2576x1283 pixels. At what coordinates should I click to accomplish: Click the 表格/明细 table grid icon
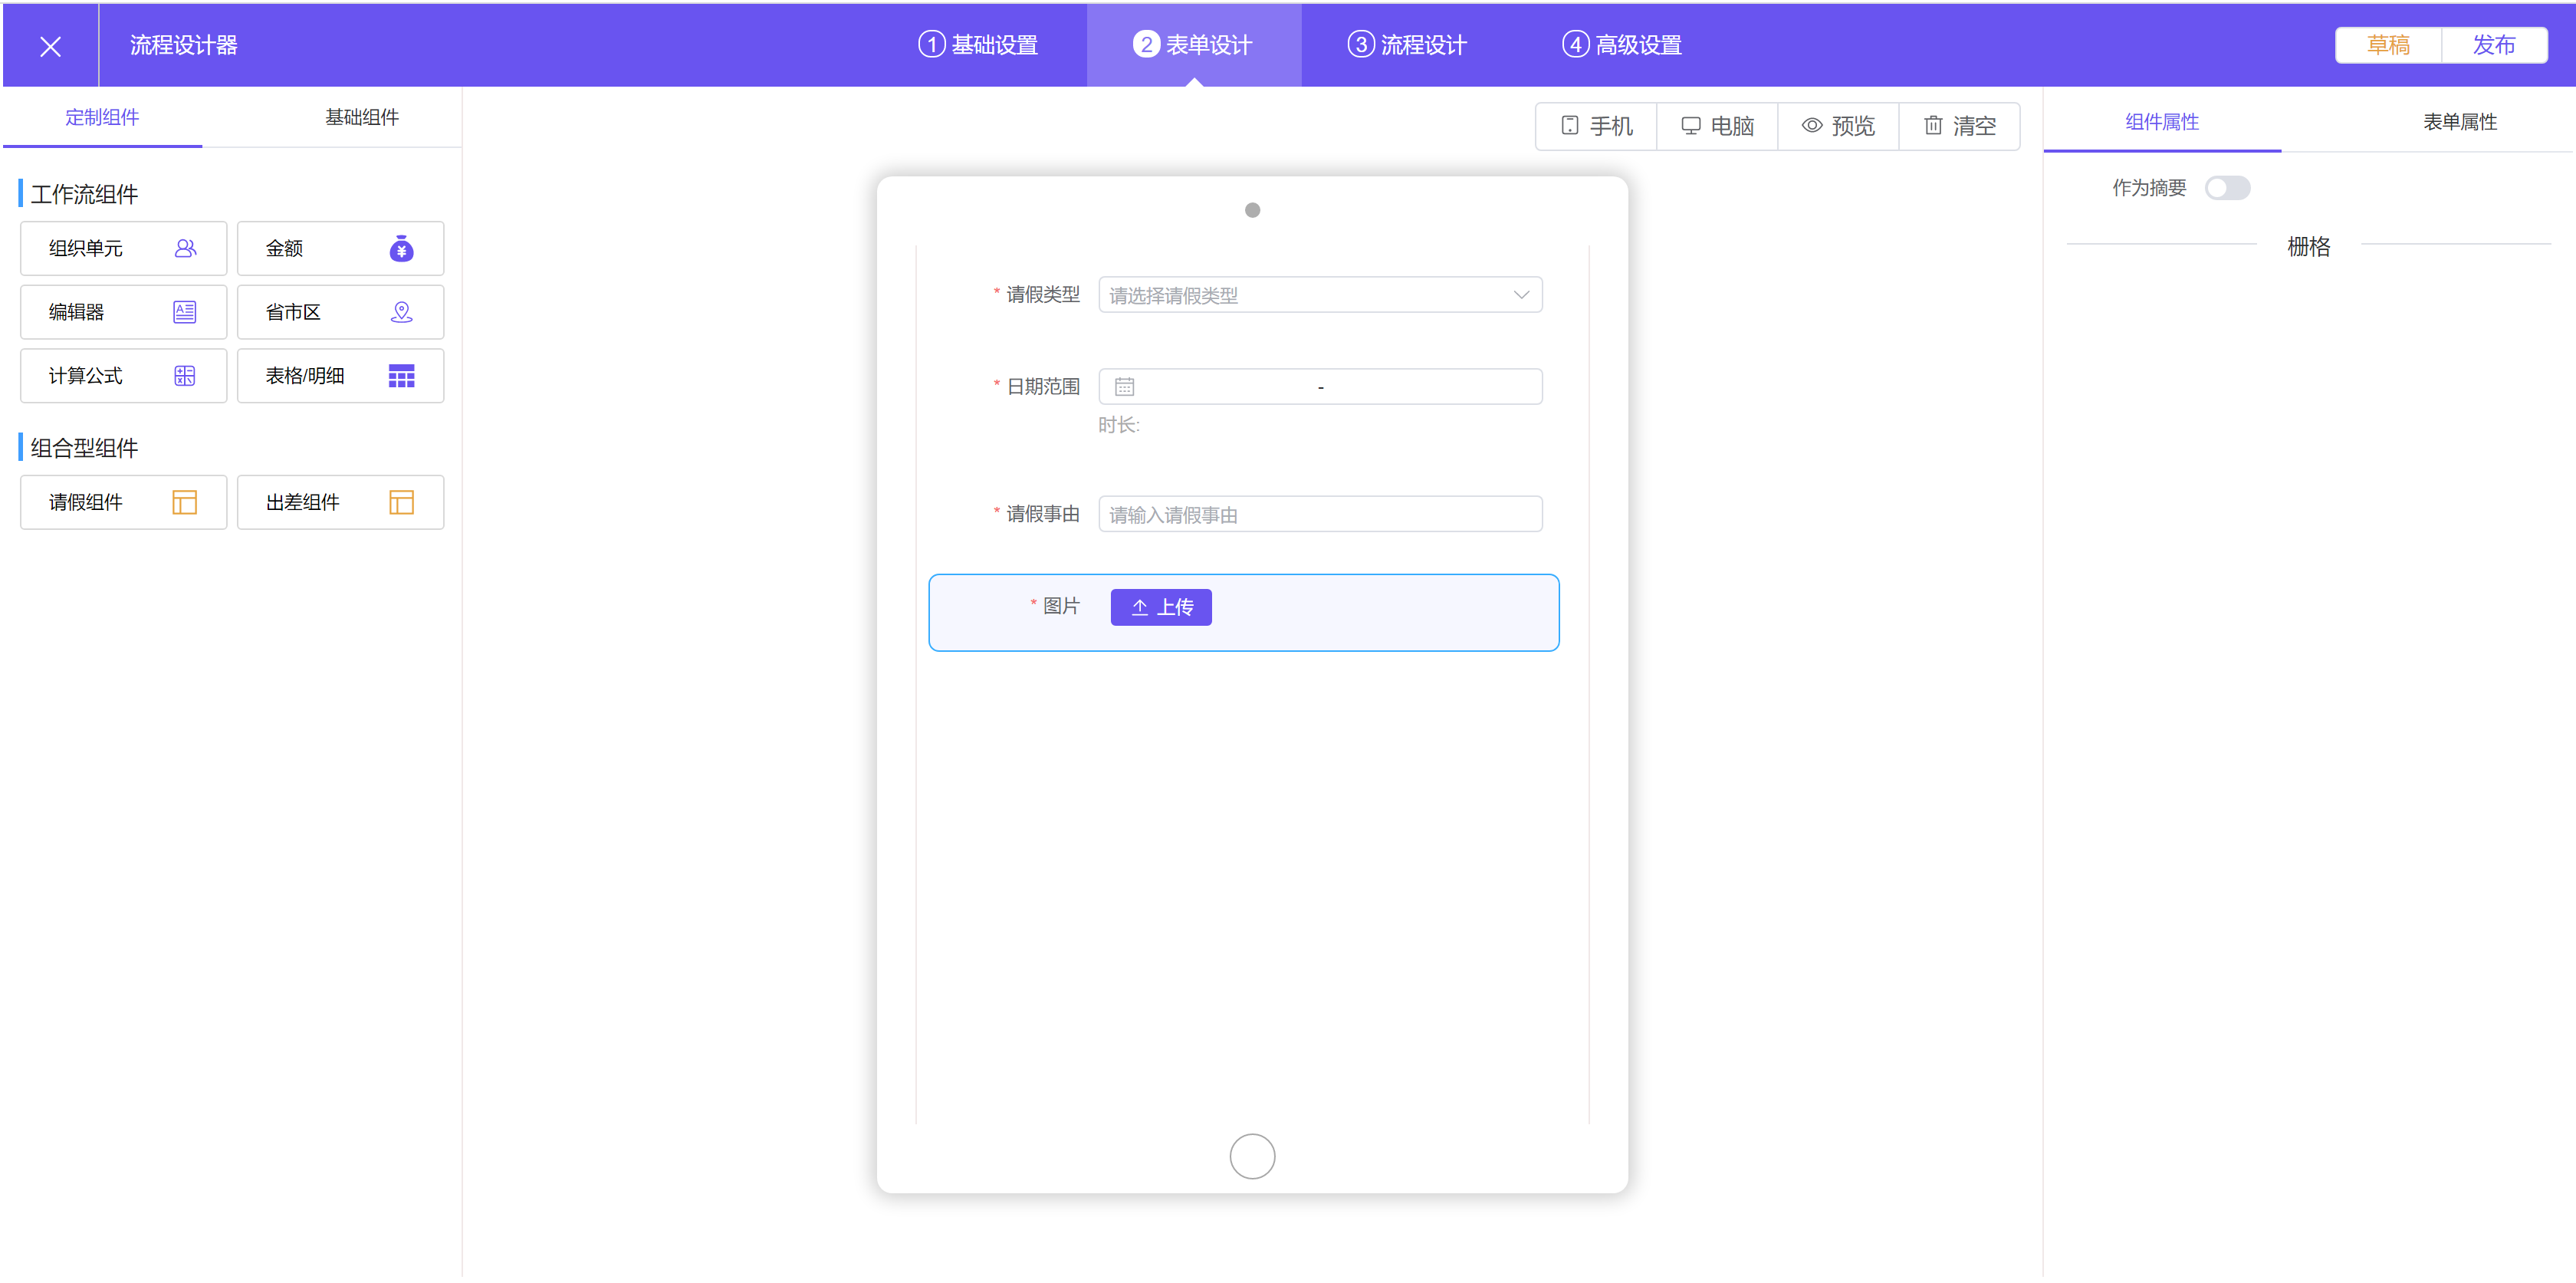point(401,376)
